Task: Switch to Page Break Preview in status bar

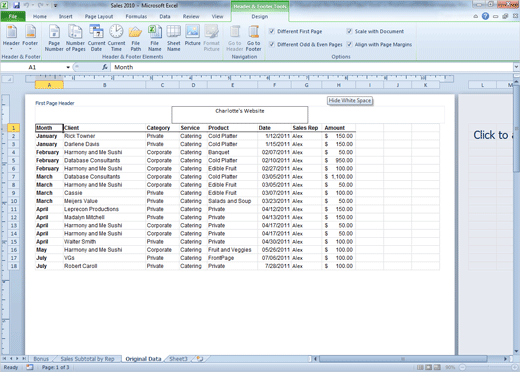Action: [437, 367]
